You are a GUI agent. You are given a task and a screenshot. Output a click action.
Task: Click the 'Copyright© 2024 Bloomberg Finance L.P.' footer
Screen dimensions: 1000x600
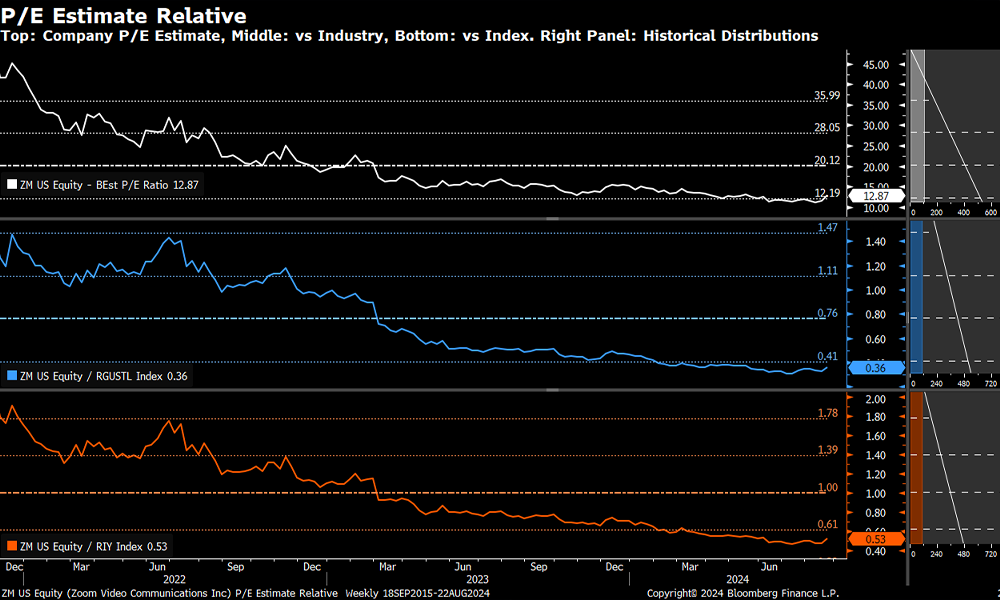point(743,593)
